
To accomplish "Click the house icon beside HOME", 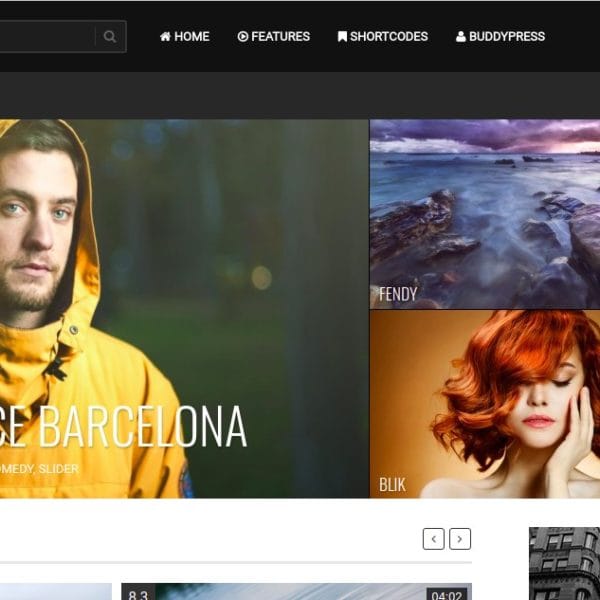I will point(165,37).
